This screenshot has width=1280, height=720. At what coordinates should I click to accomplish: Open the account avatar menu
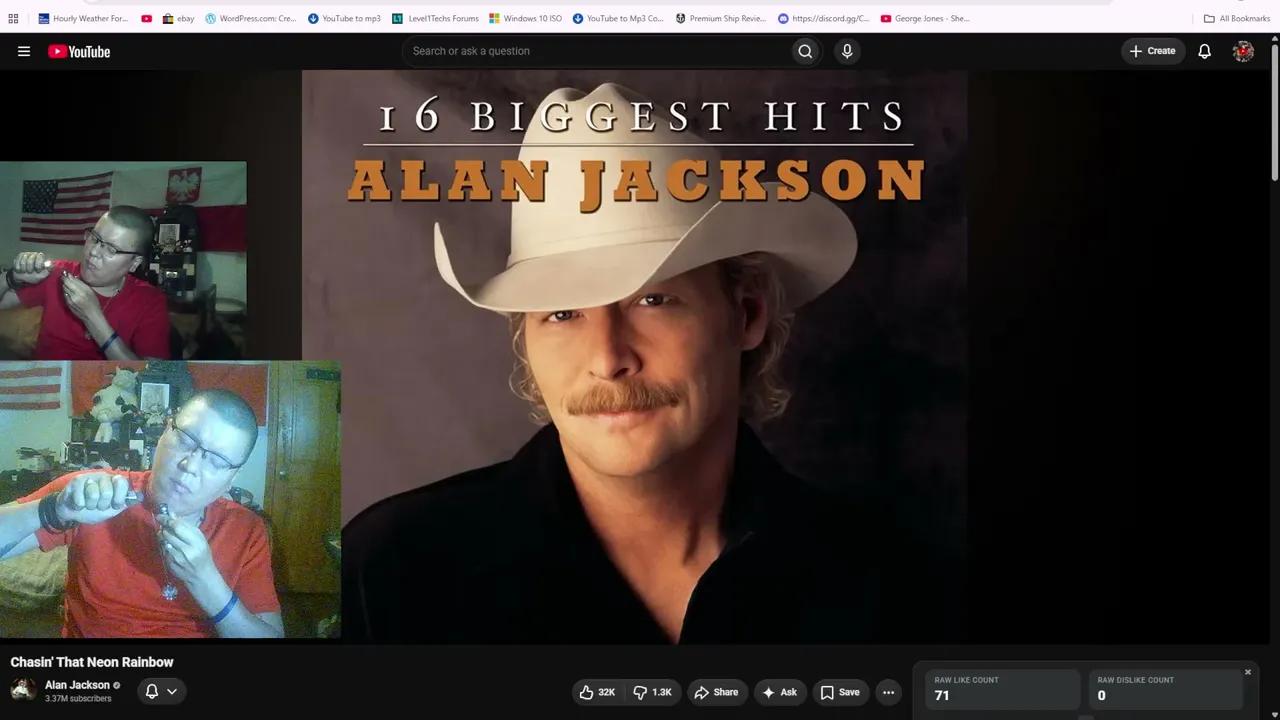coord(1243,51)
